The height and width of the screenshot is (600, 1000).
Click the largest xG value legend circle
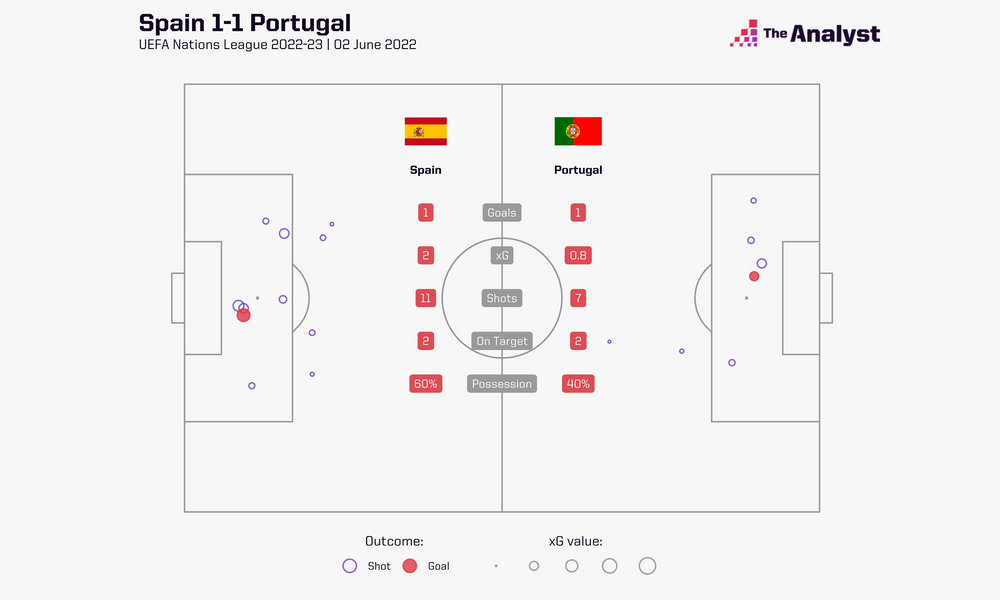coord(647,566)
